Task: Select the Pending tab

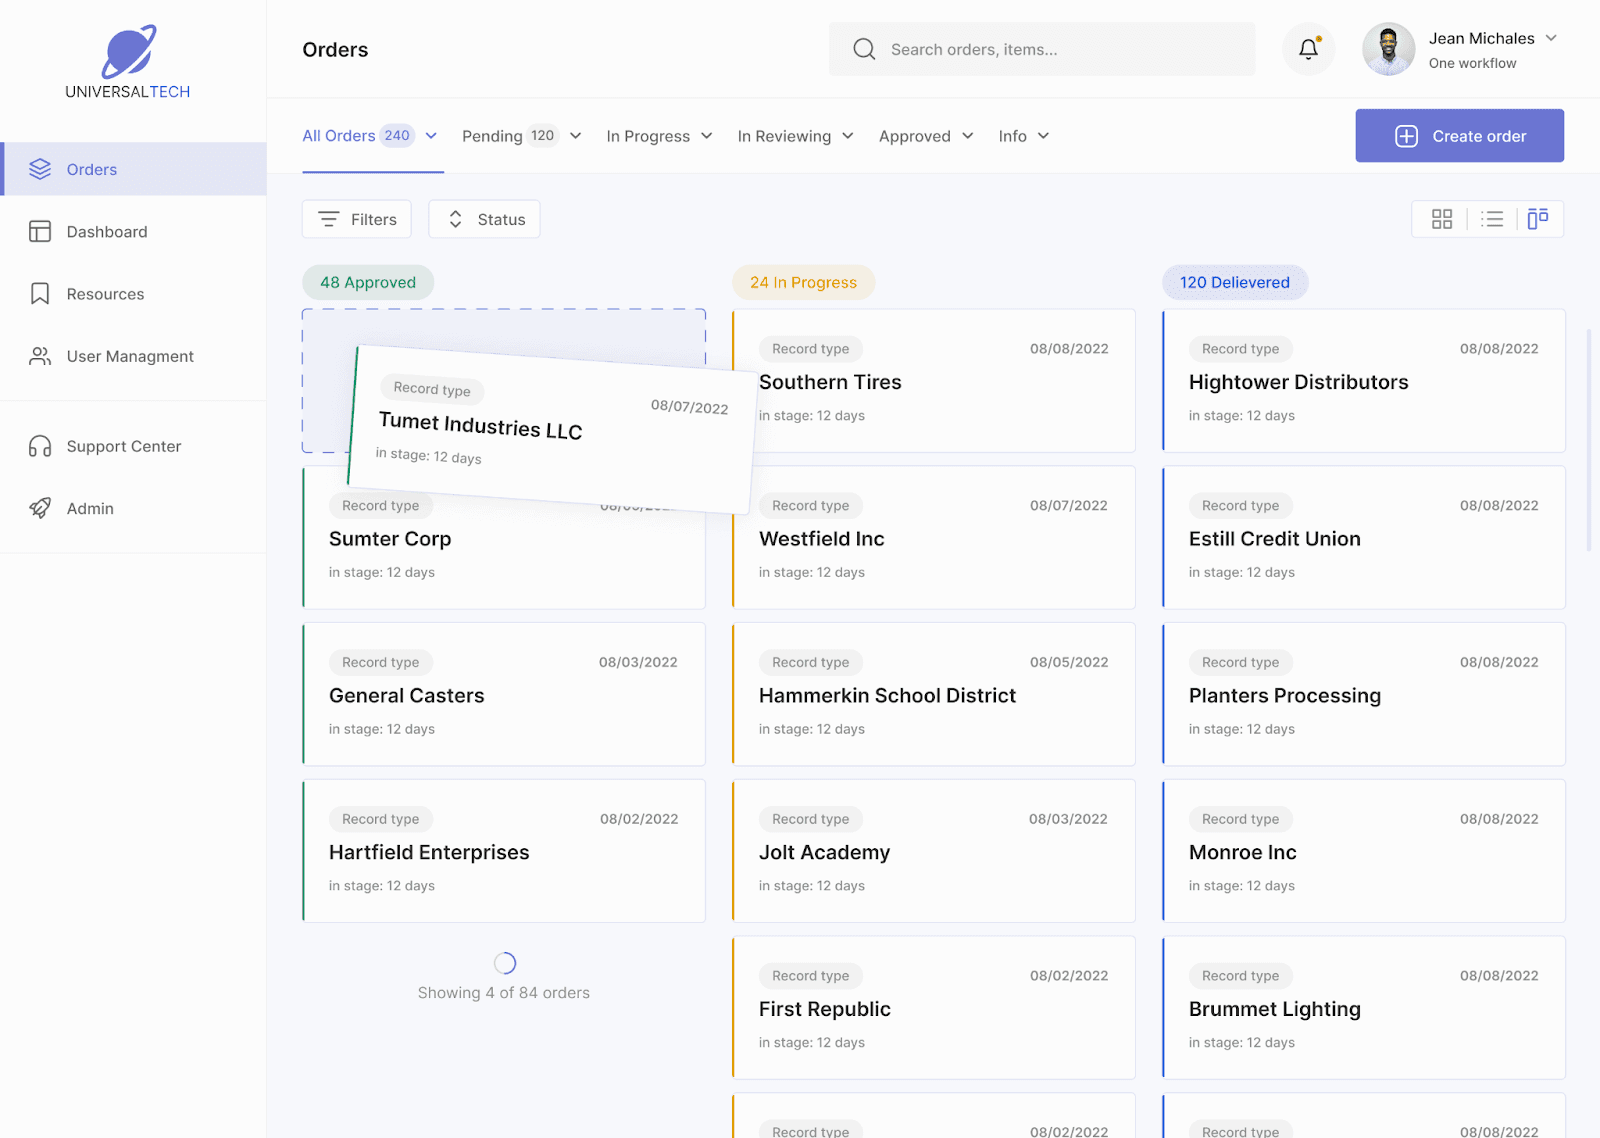Action: (x=522, y=136)
